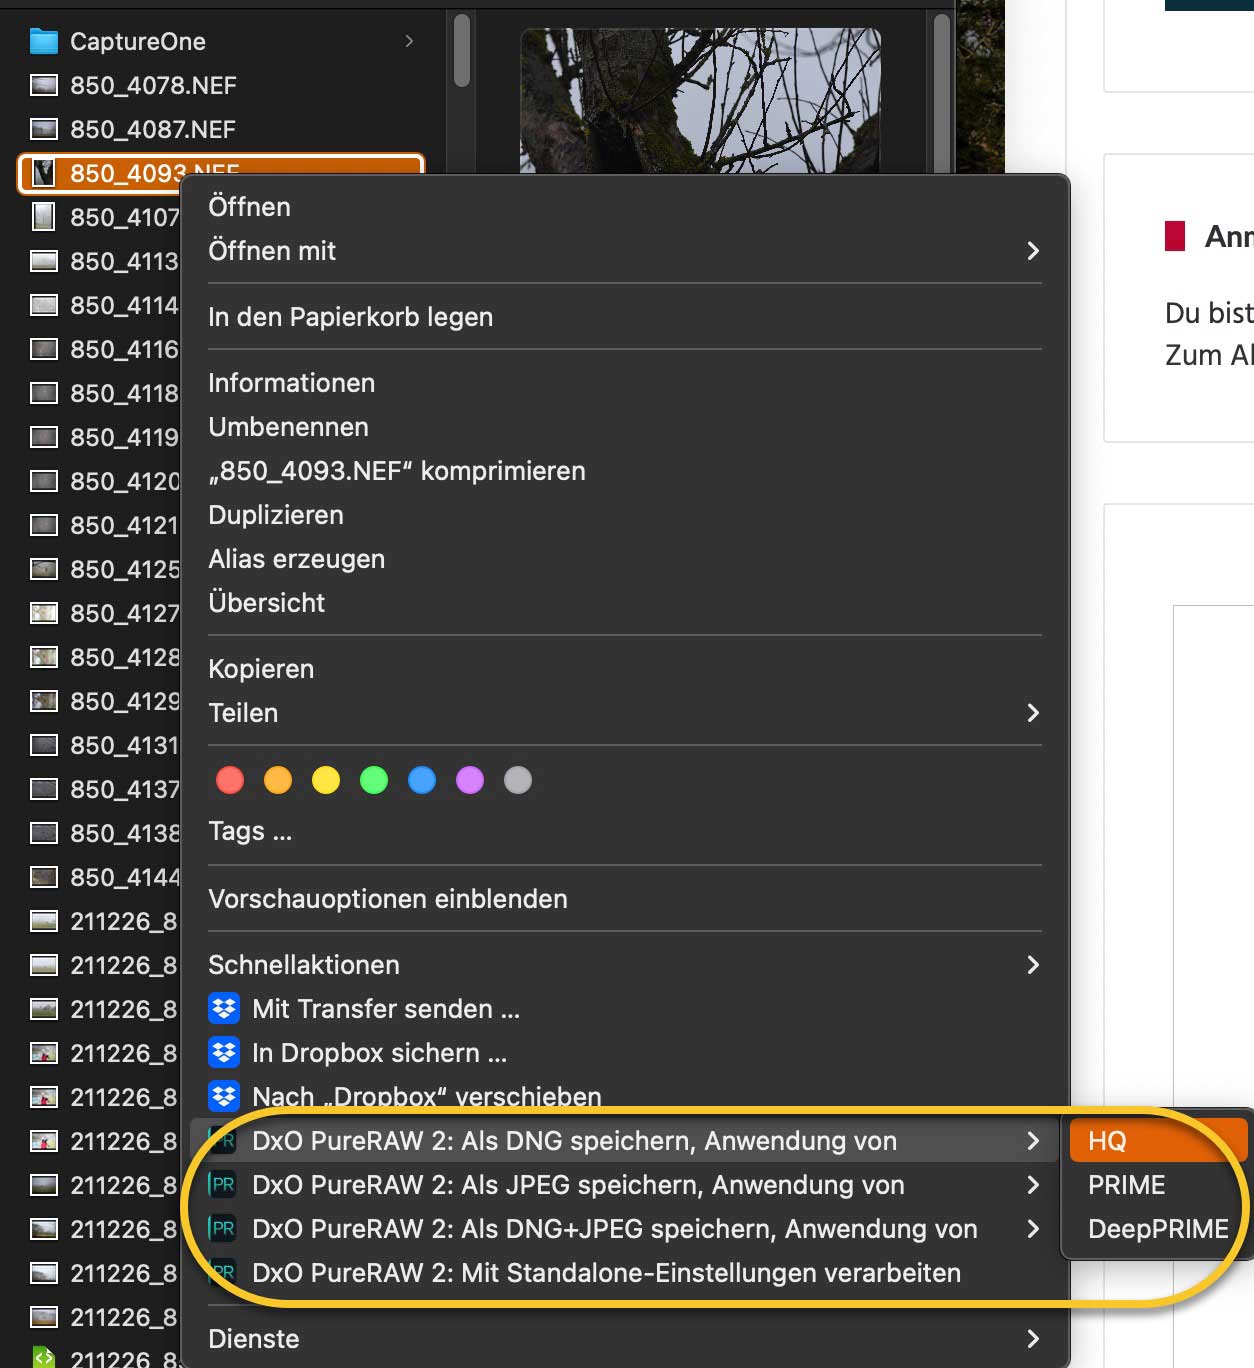Expand the Öffnen mit arrow
1254x1368 pixels.
pyautogui.click(x=1033, y=251)
